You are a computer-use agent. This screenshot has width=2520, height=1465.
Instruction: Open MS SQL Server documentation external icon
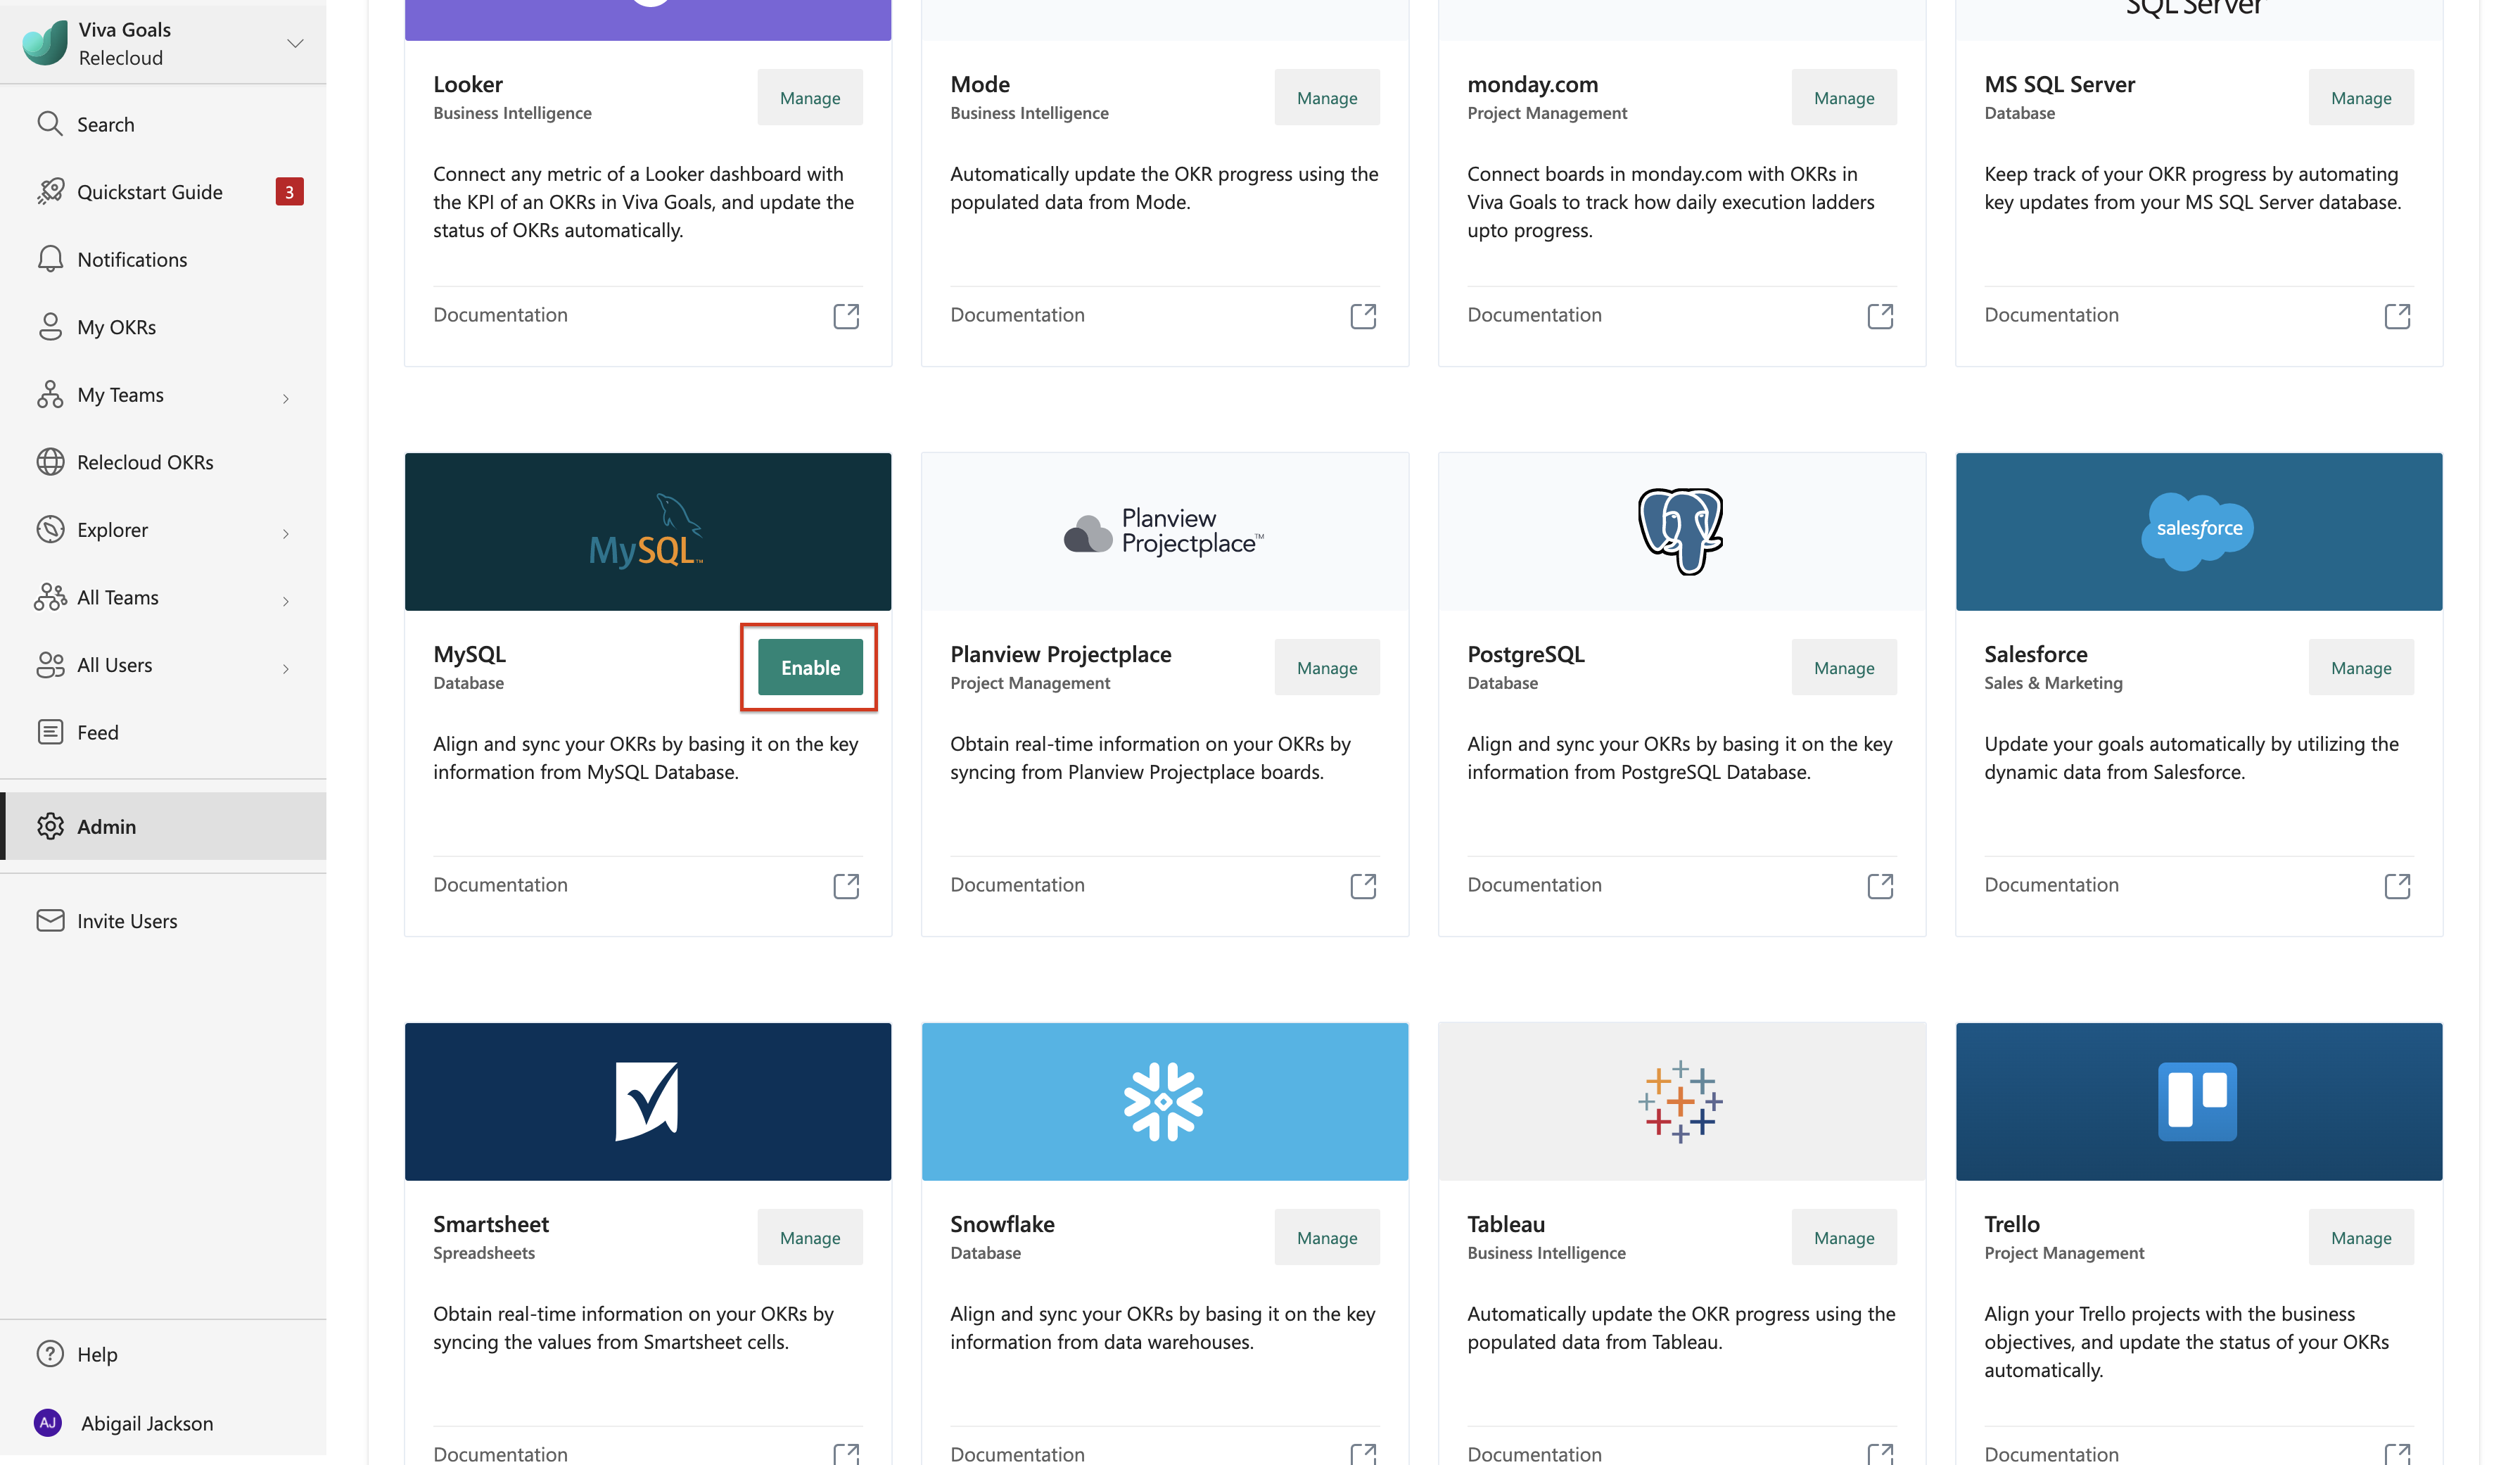(2397, 316)
